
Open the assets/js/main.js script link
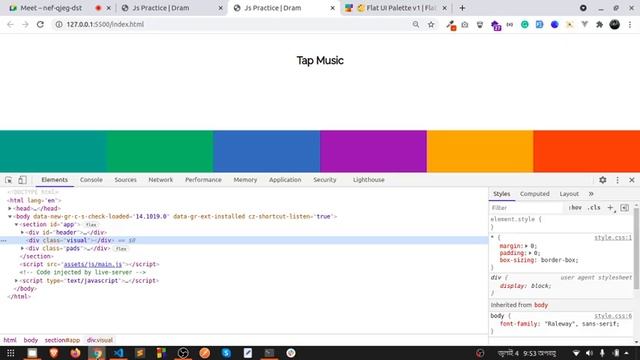tap(93, 264)
